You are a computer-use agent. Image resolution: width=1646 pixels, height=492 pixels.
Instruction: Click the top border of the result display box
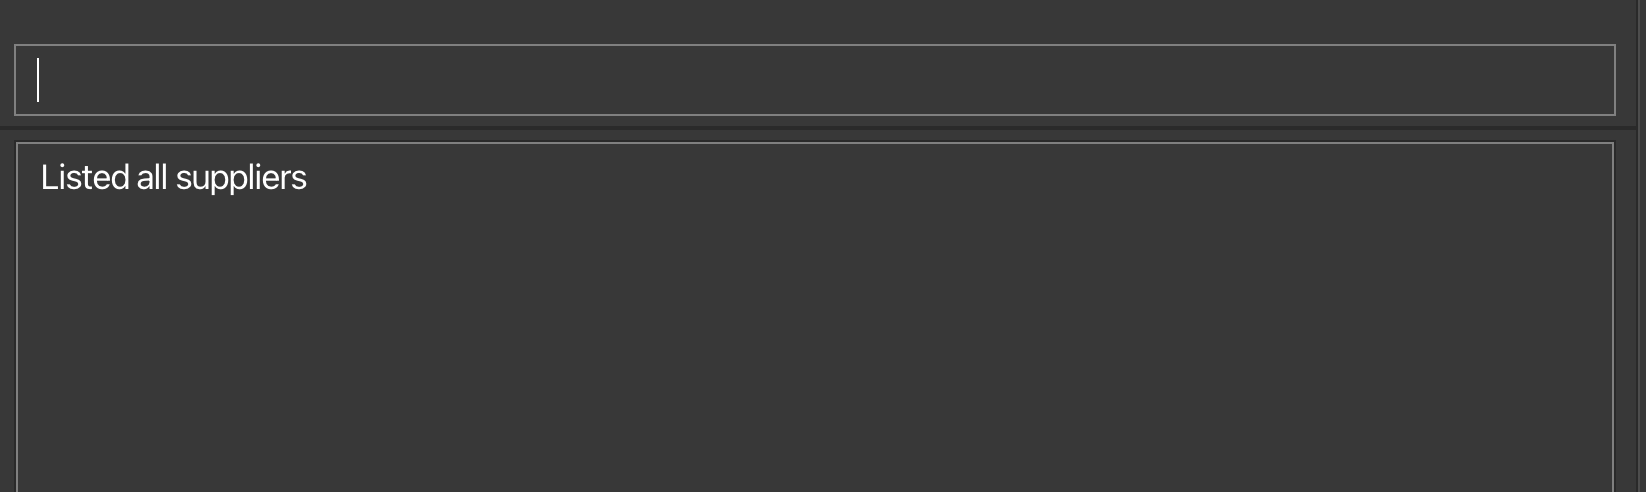point(814,143)
